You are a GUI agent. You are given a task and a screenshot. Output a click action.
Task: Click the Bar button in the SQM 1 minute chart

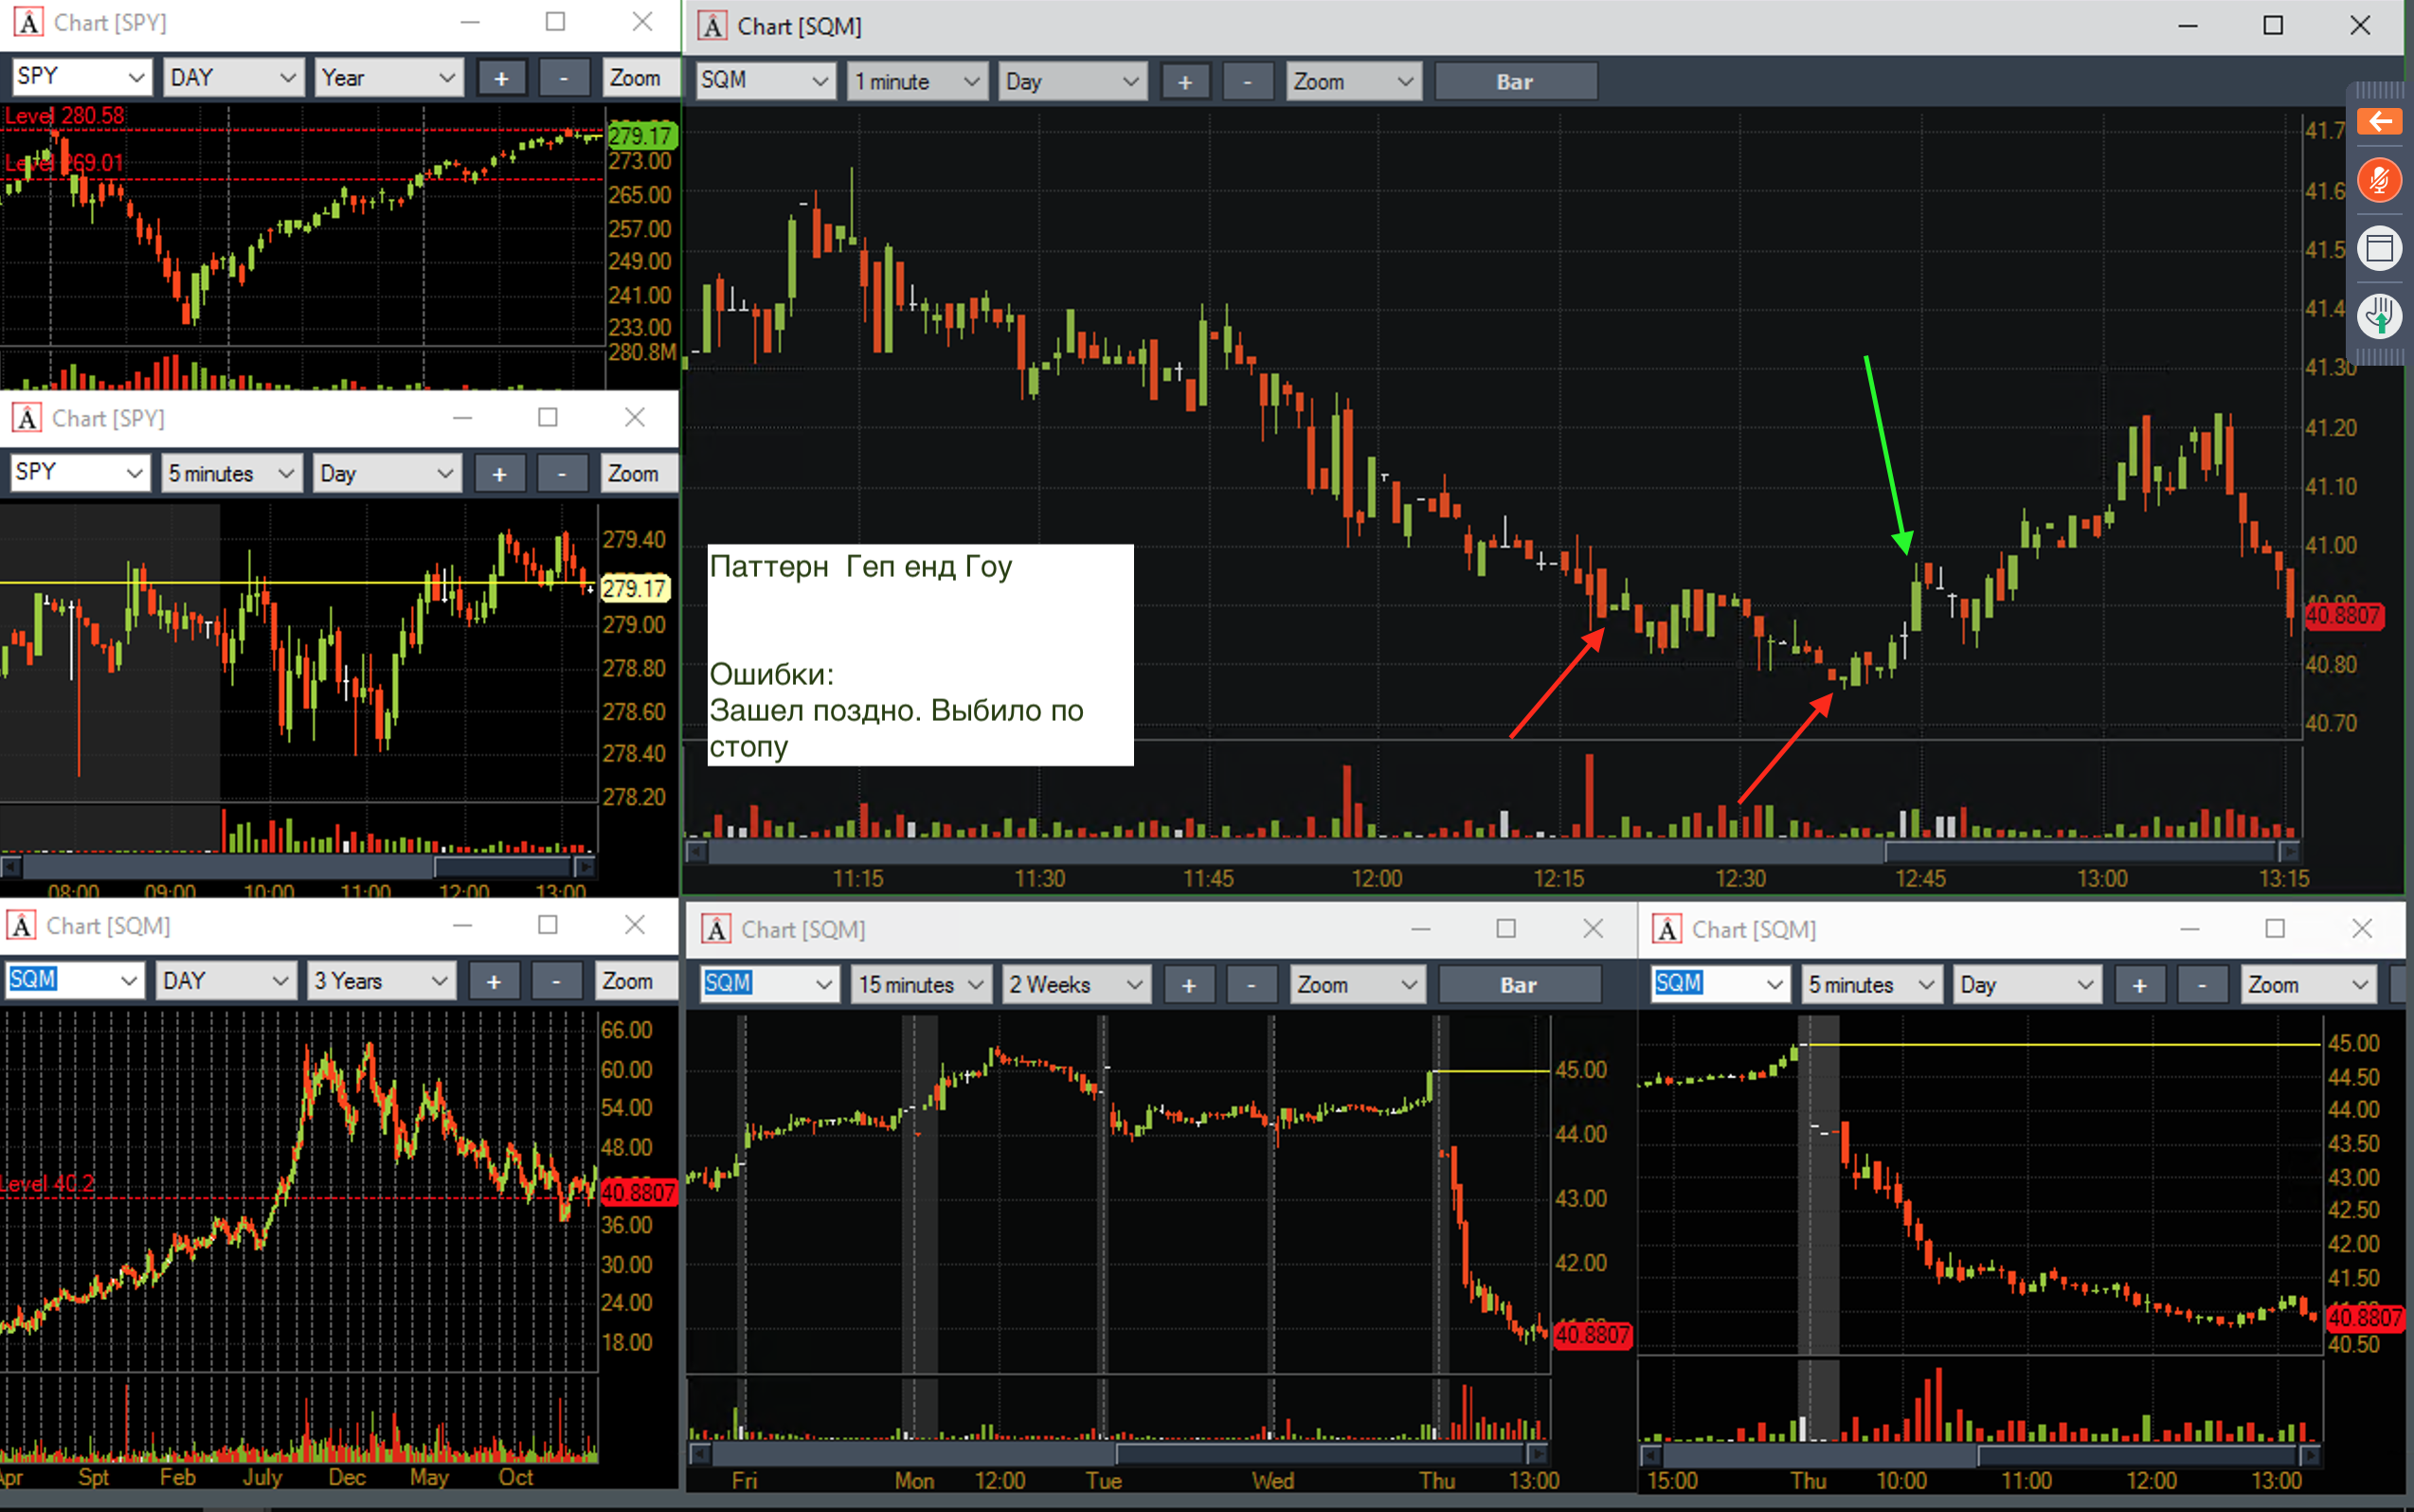pos(1515,82)
